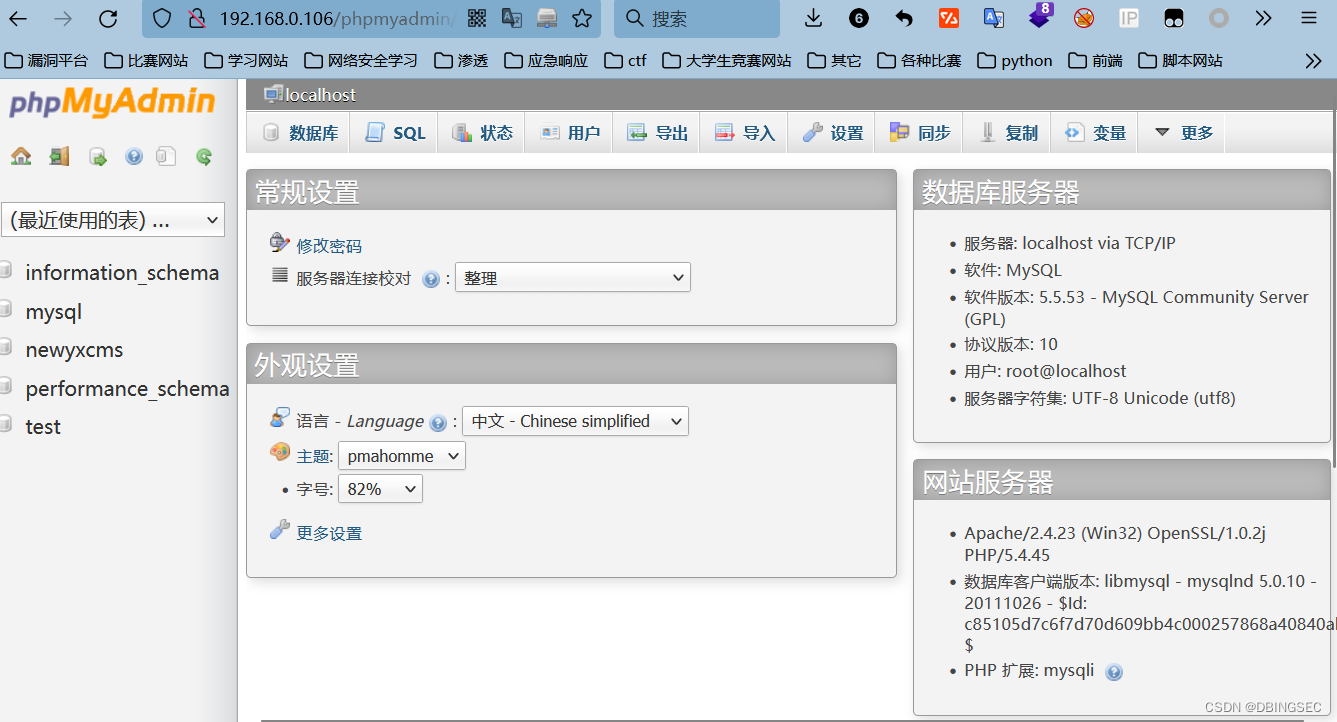Open the theme dropdown showing pmahomme
The height and width of the screenshot is (722, 1337).
point(402,456)
